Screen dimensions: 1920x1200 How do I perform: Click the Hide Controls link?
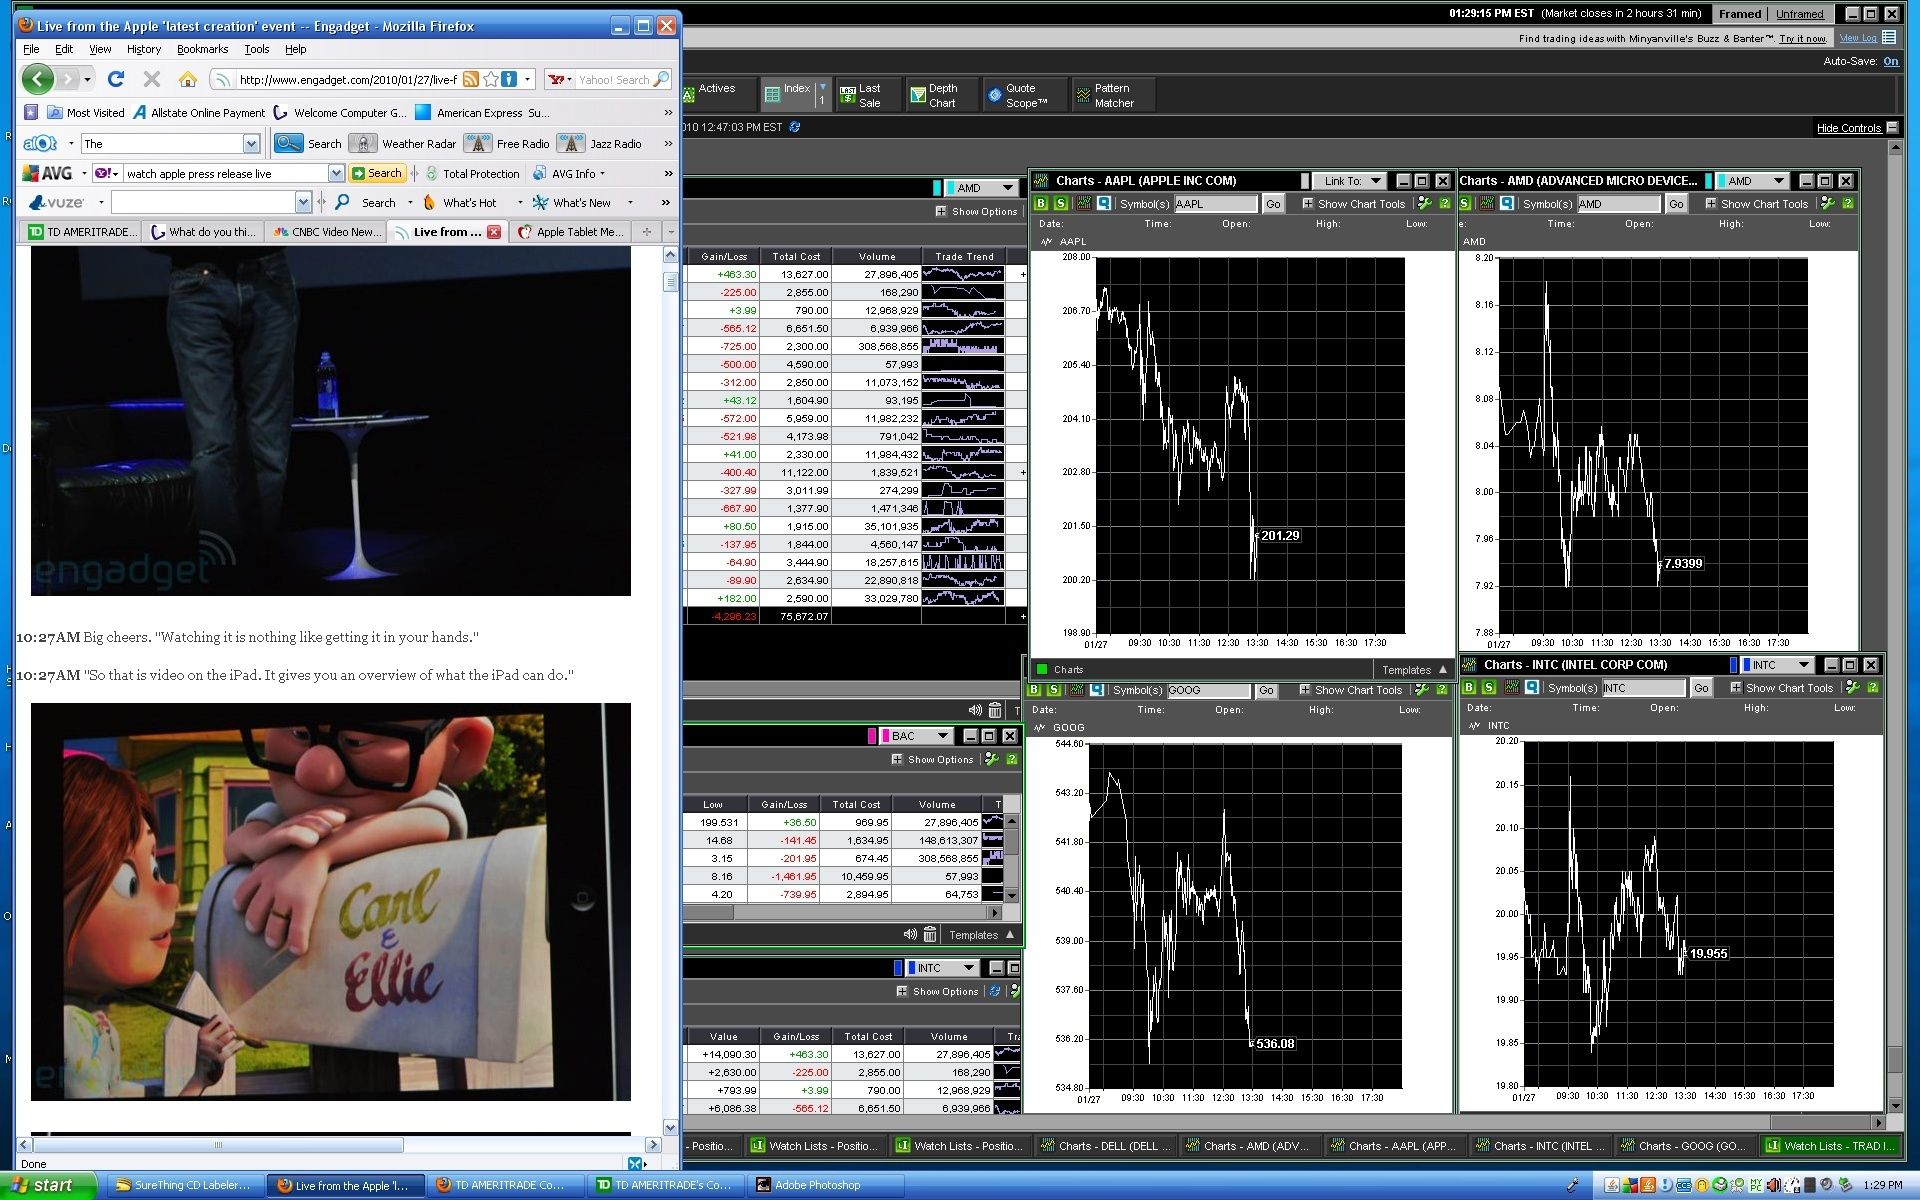pyautogui.click(x=1848, y=128)
